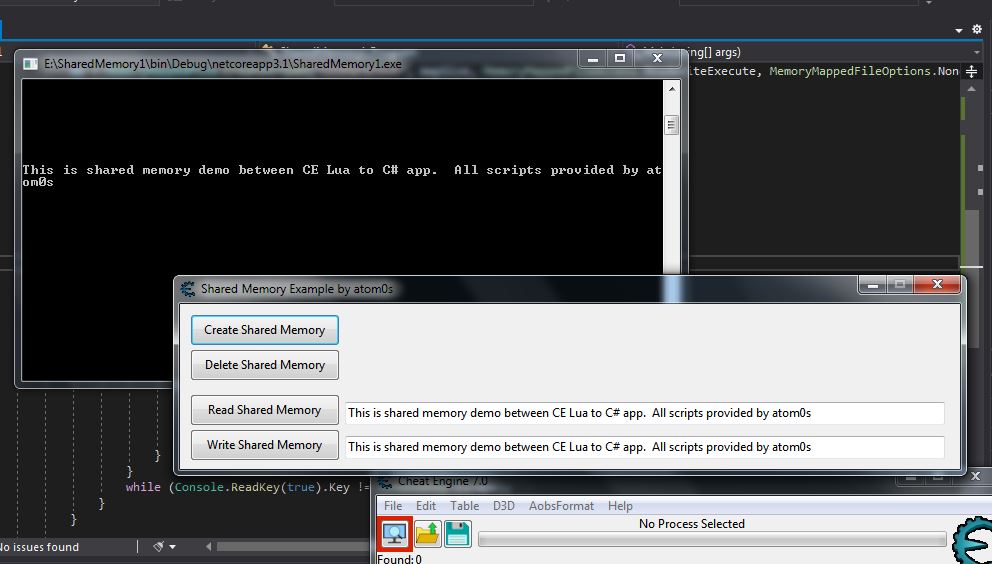Click Visual Studio vertical scrollbar up arrow
Screen dimensions: 992x564
click(x=972, y=89)
